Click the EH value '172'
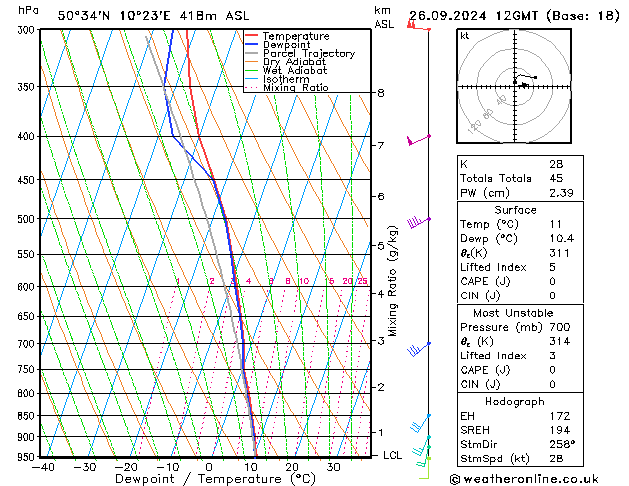629x486 pixels. tap(560, 416)
